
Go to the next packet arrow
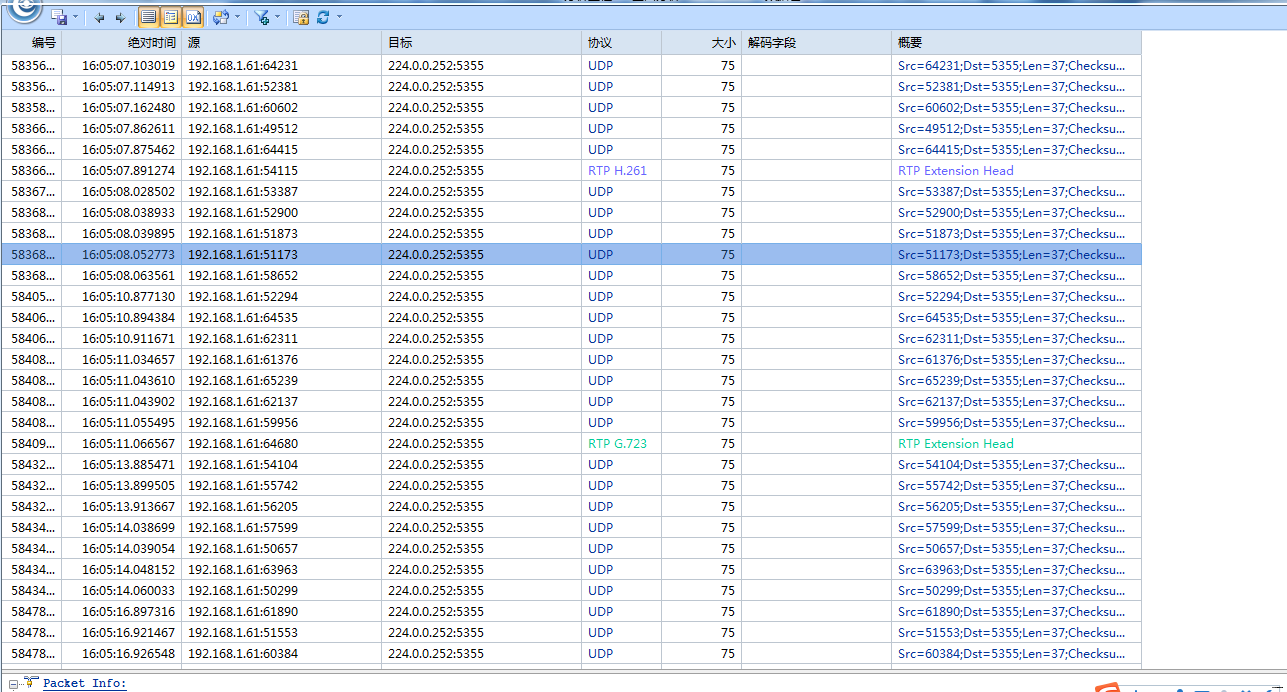click(120, 17)
